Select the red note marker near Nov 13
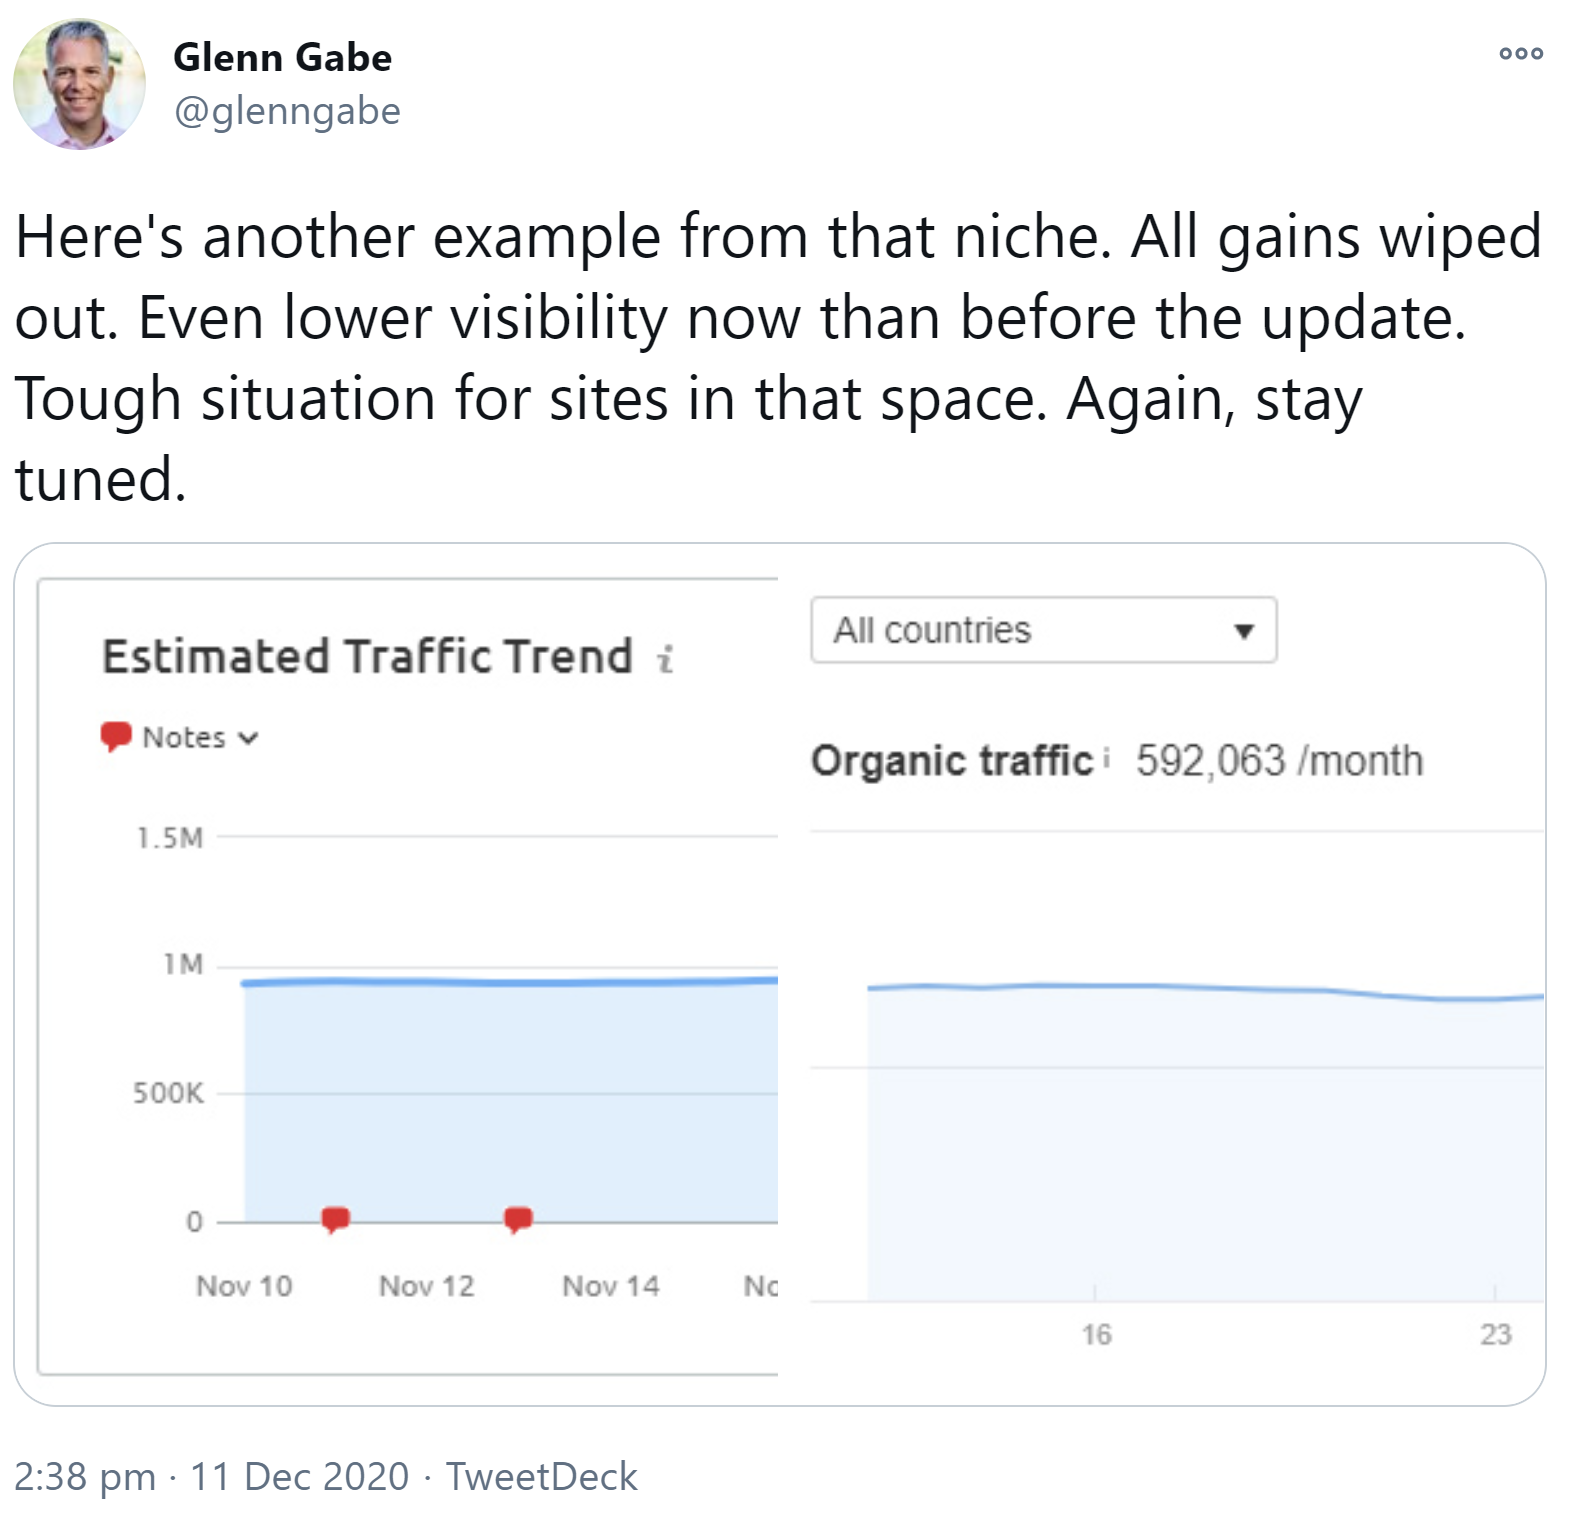Image resolution: width=1574 pixels, height=1520 pixels. [x=519, y=1219]
